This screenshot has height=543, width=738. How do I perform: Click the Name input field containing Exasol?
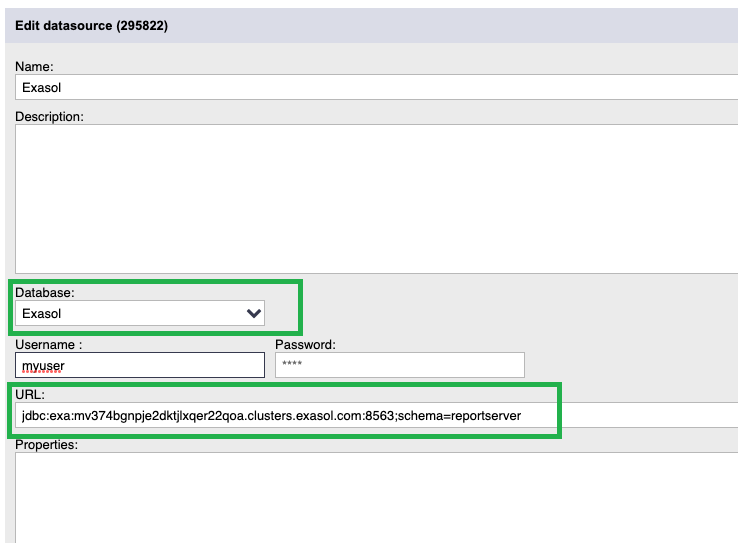click(377, 87)
